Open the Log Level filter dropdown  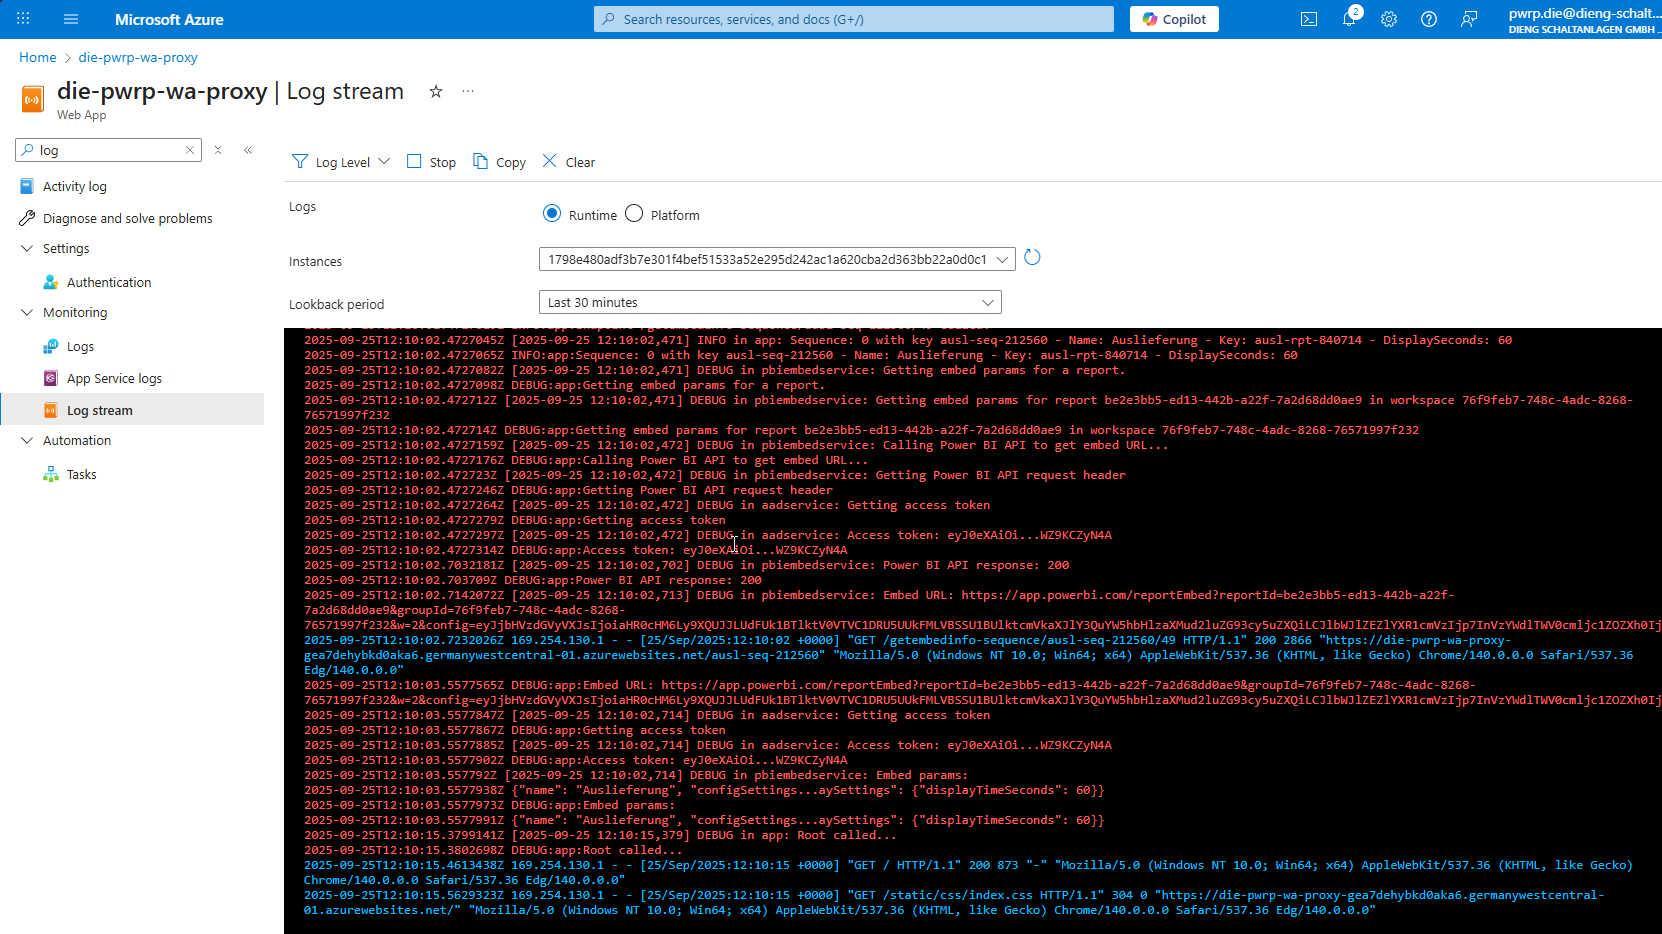(341, 162)
